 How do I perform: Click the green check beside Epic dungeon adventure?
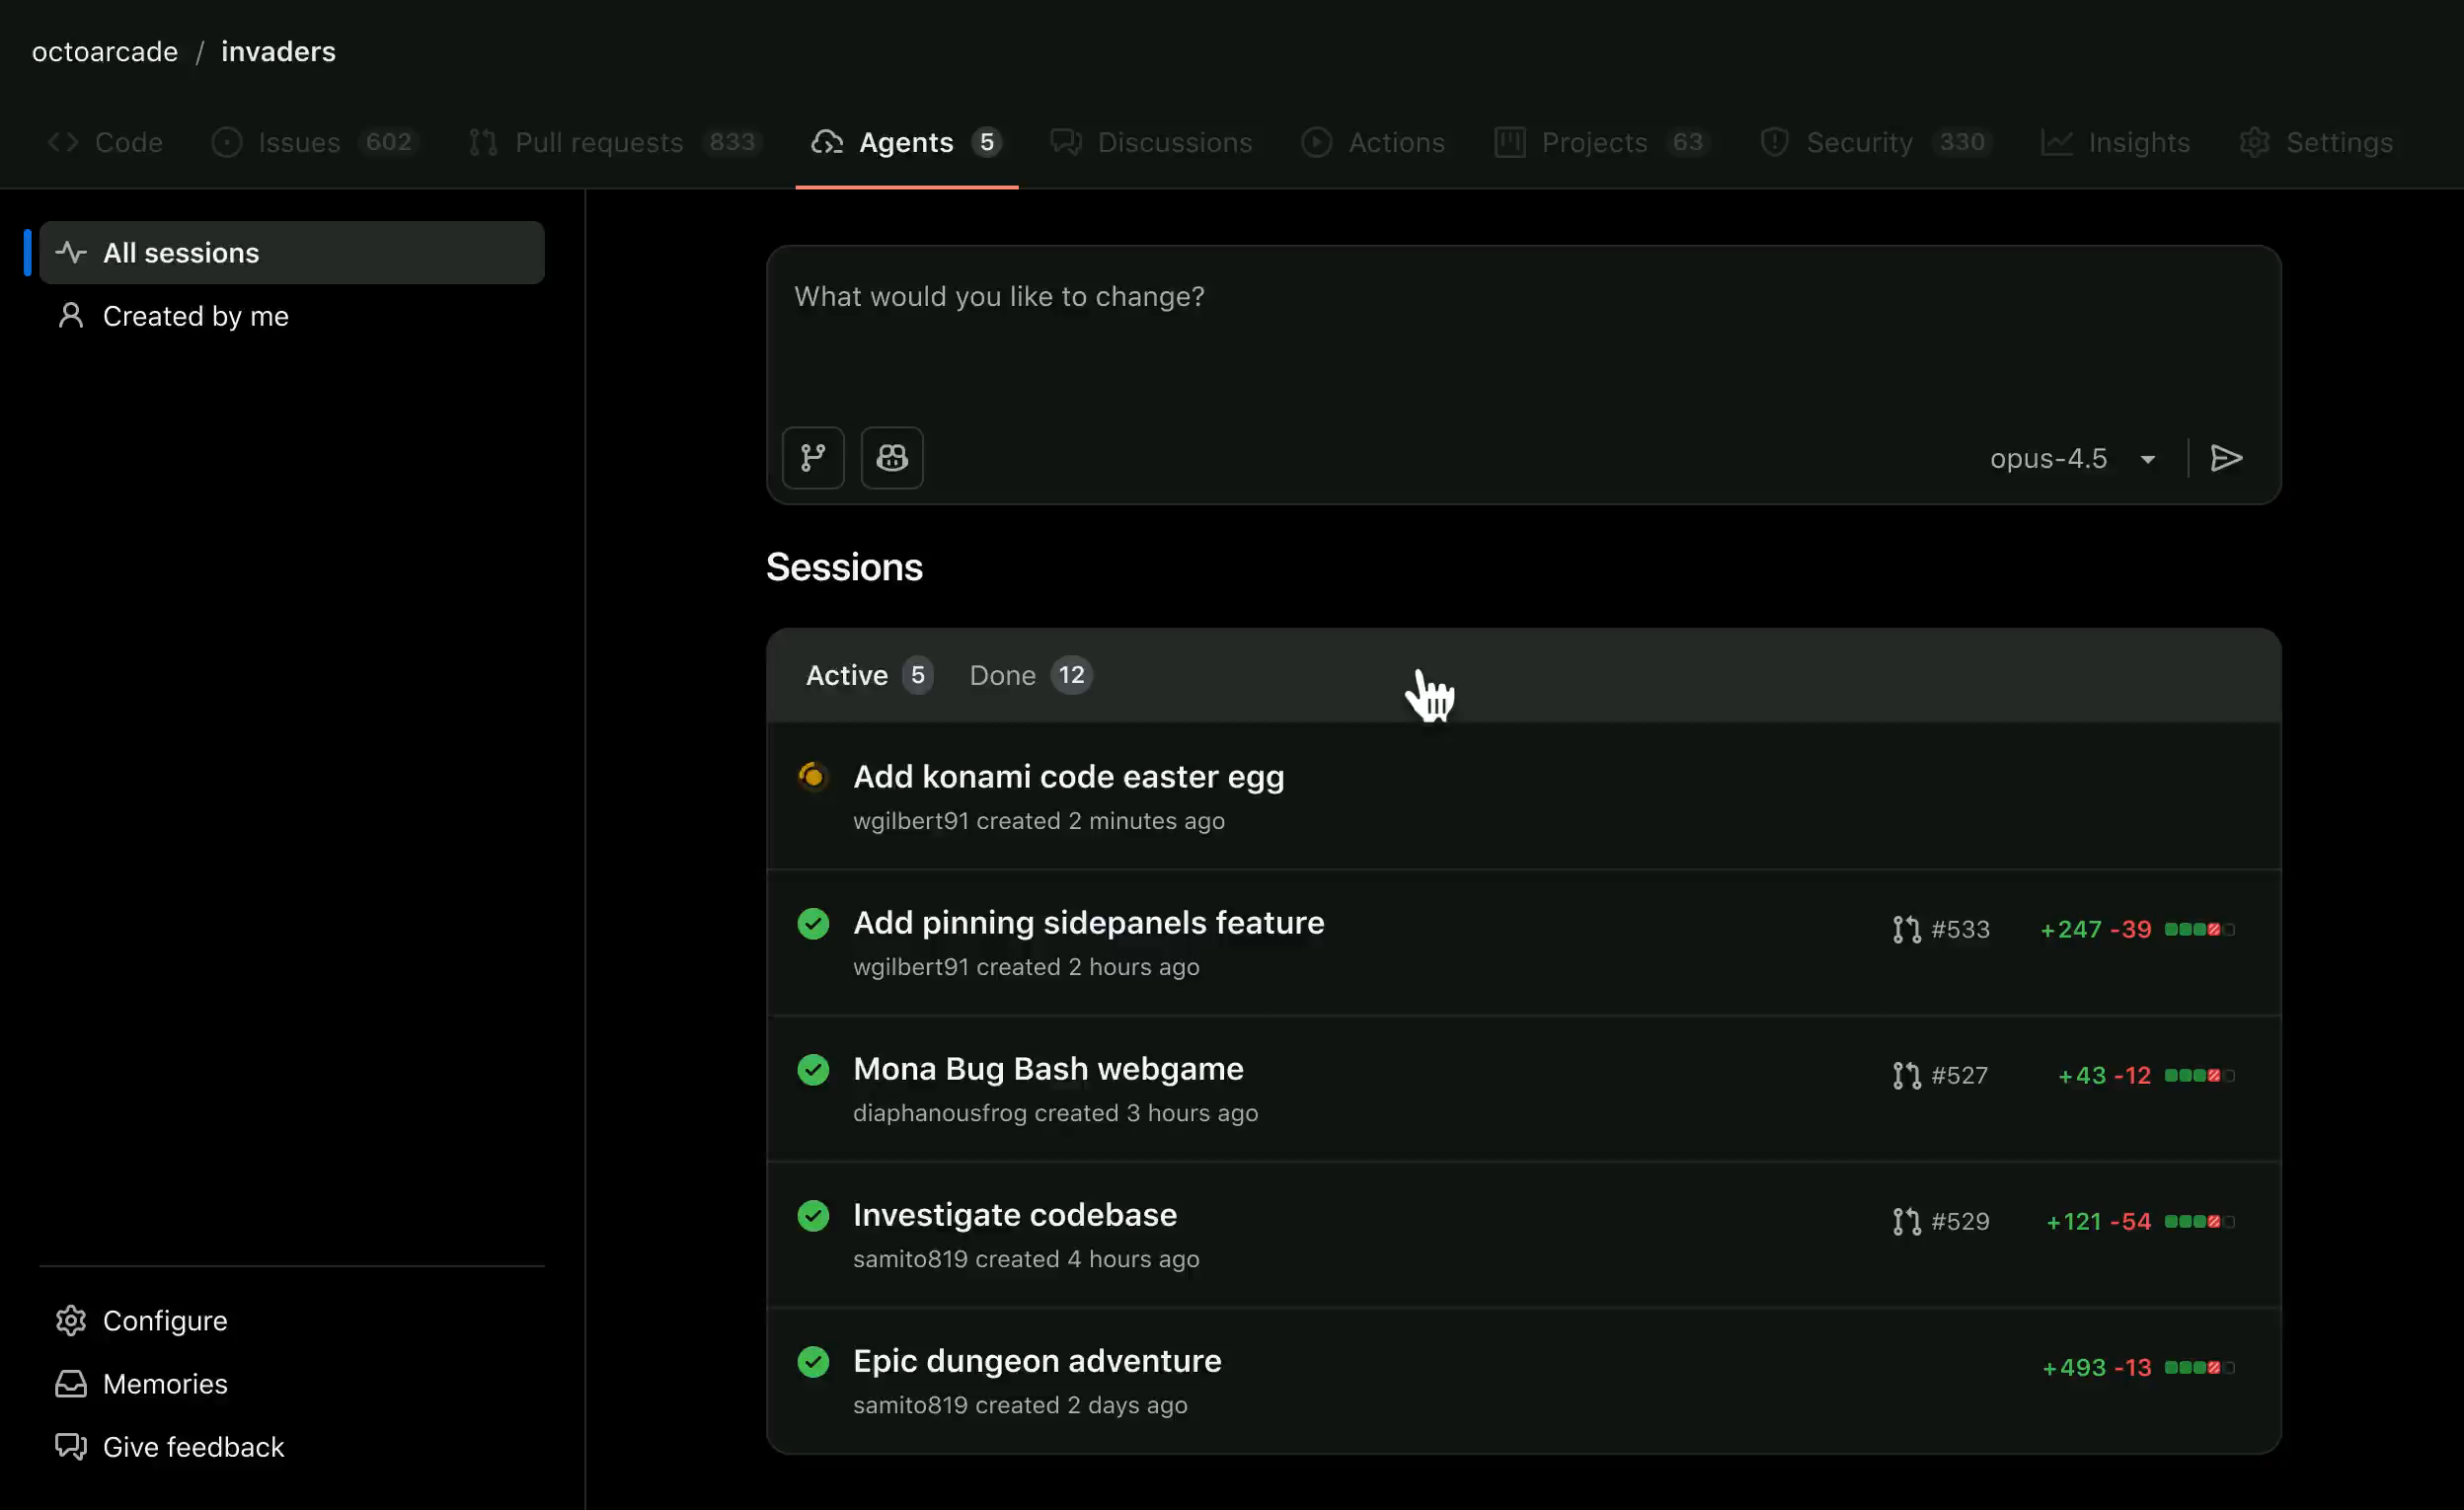click(x=813, y=1361)
